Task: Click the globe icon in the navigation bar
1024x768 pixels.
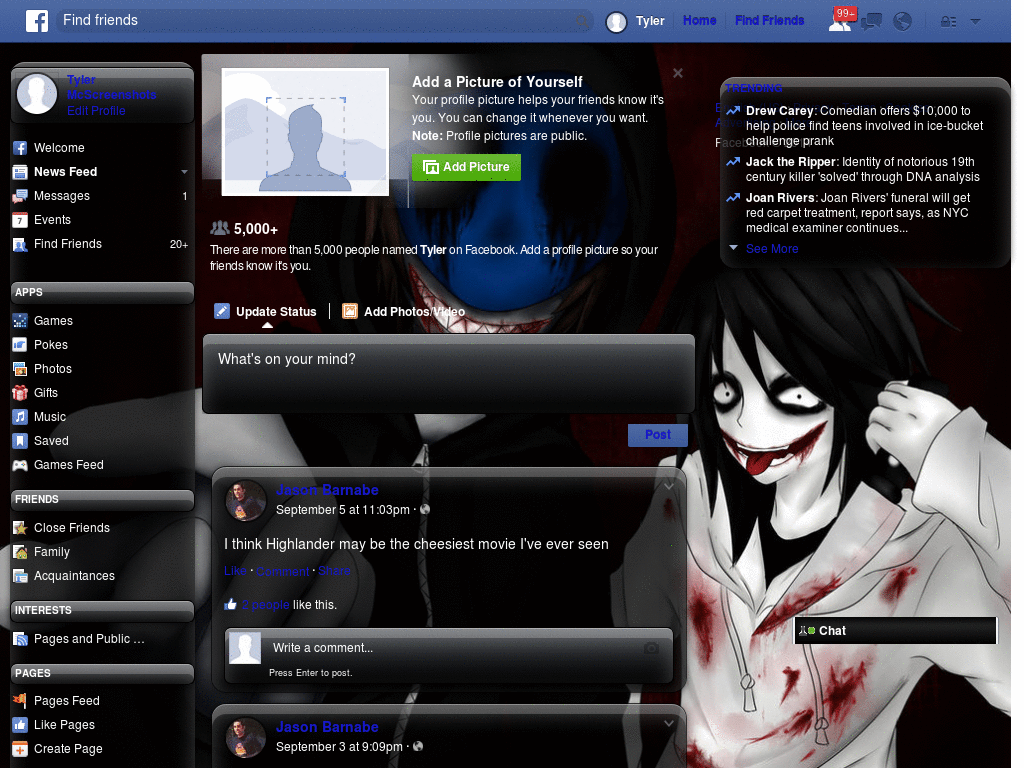Action: pyautogui.click(x=902, y=20)
